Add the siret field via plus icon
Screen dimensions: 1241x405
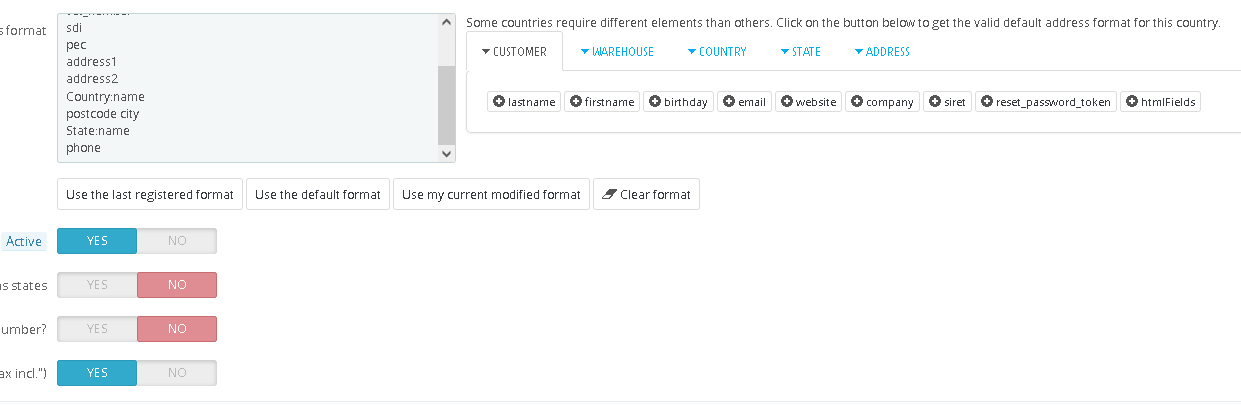935,102
